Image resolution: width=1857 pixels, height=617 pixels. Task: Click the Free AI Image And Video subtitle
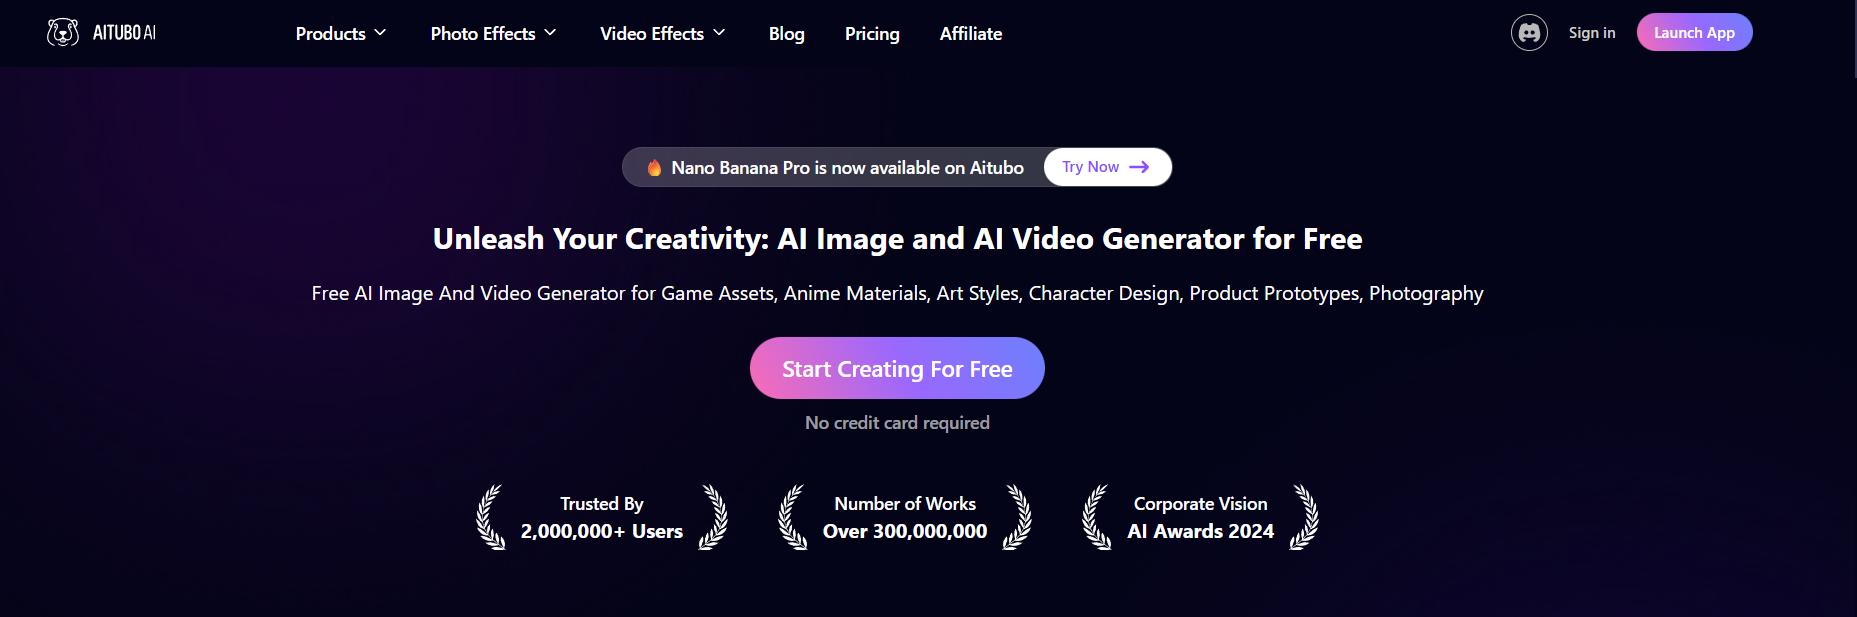pyautogui.click(x=897, y=293)
